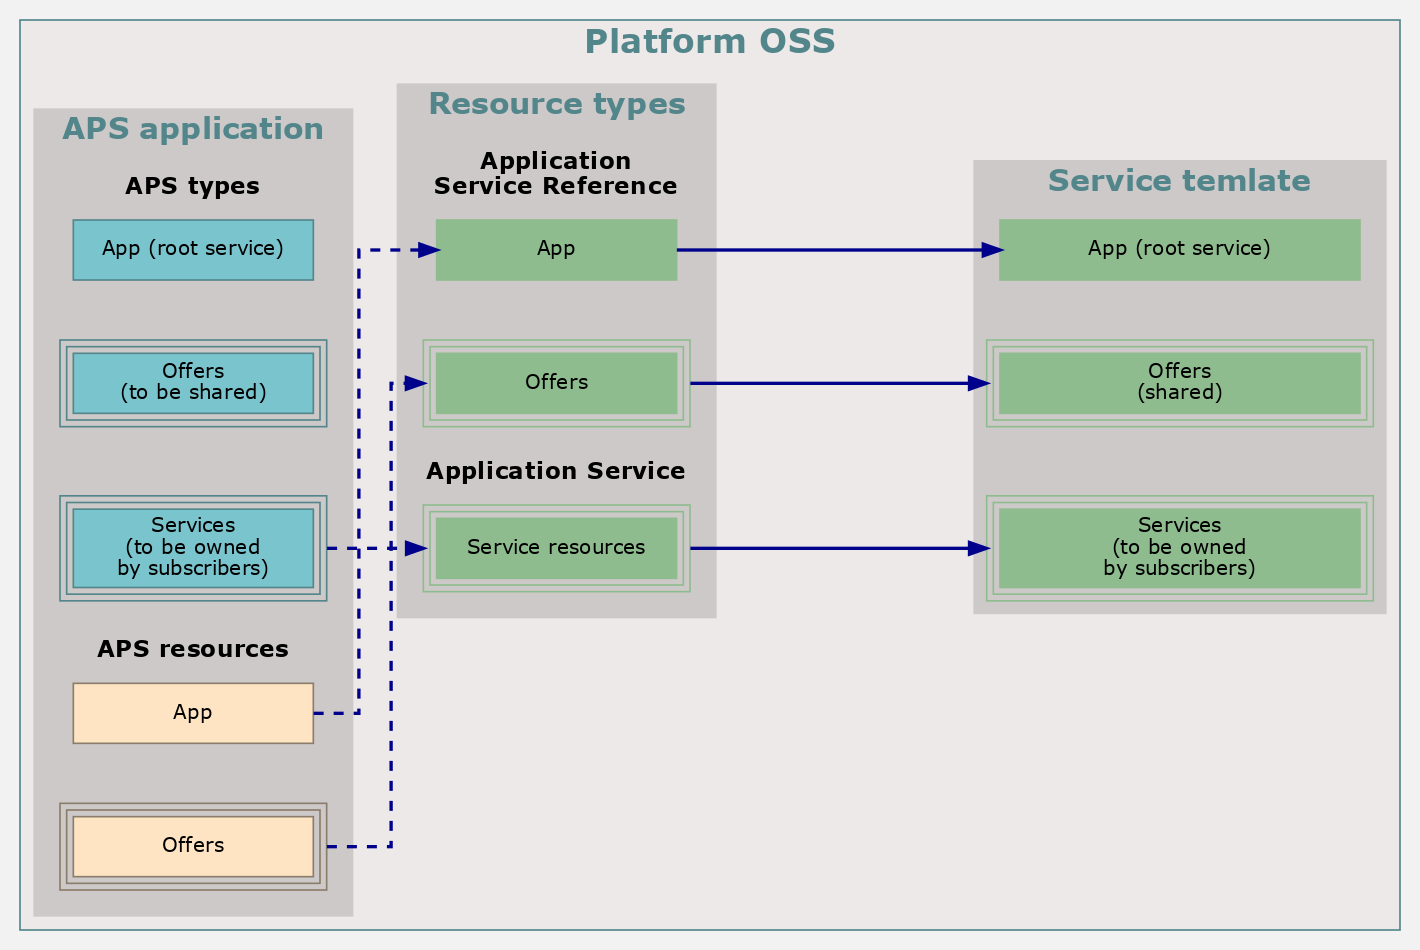
Task: Click green 'Services (to be owned by subscribers)' node
Action: pos(1180,548)
